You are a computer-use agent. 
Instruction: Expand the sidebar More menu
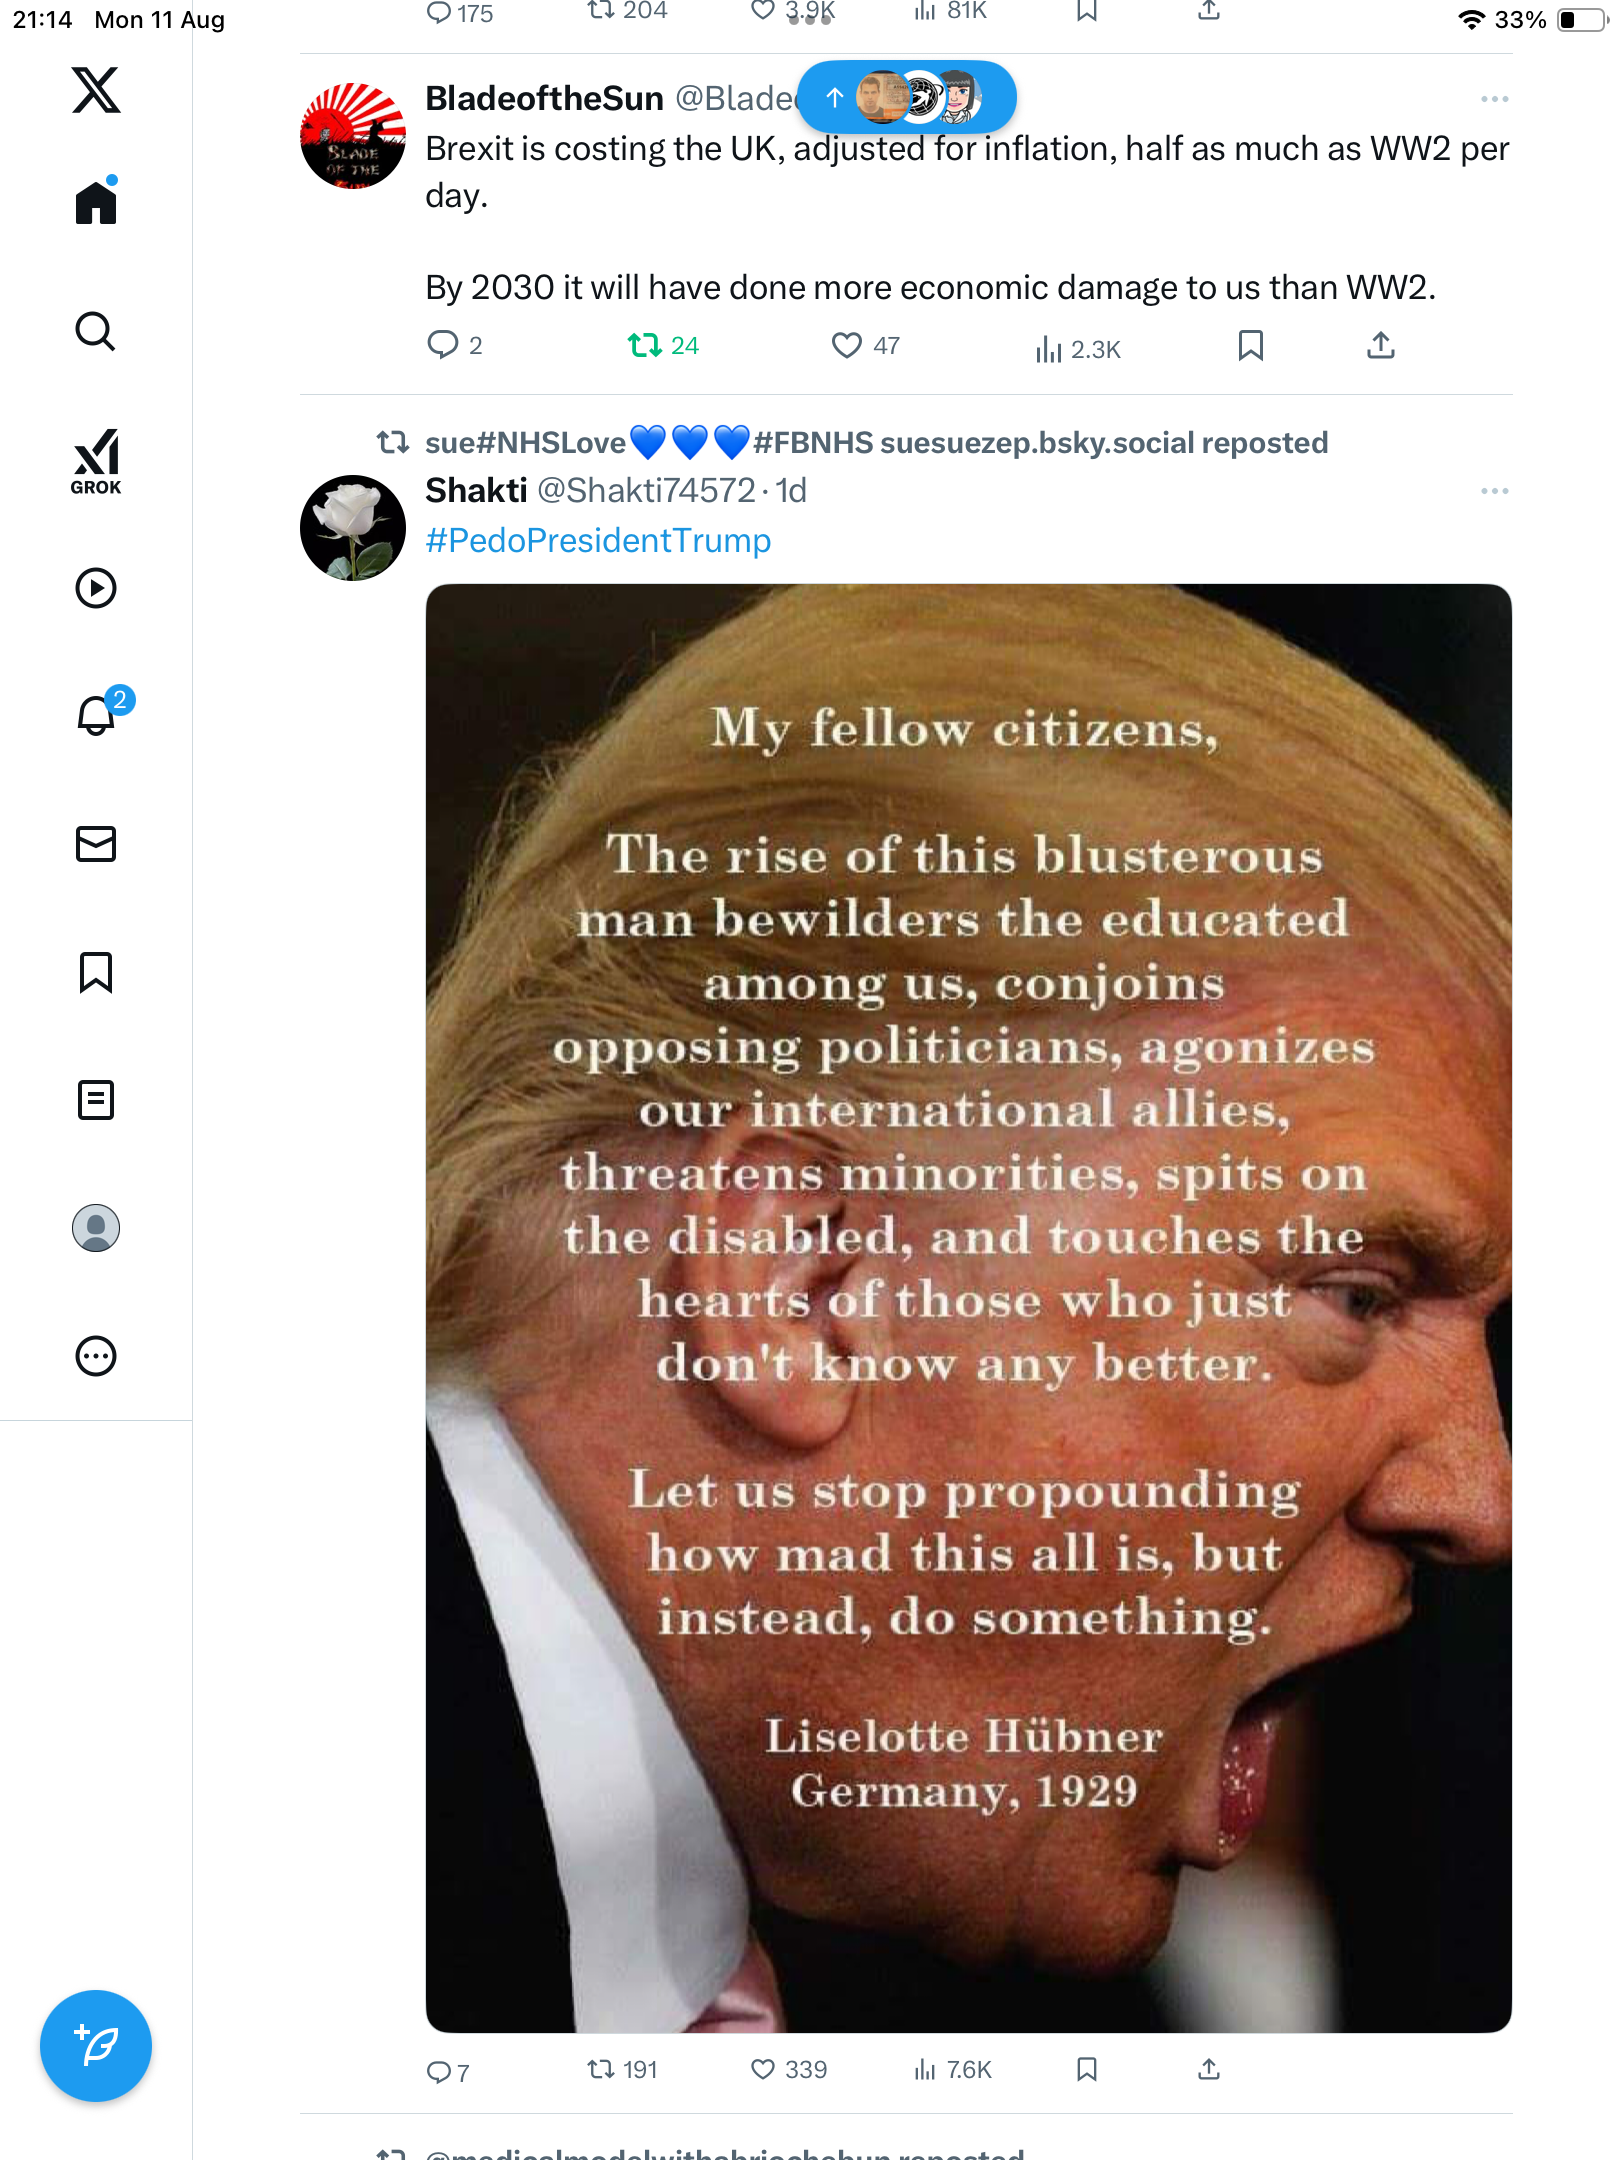click(96, 1356)
